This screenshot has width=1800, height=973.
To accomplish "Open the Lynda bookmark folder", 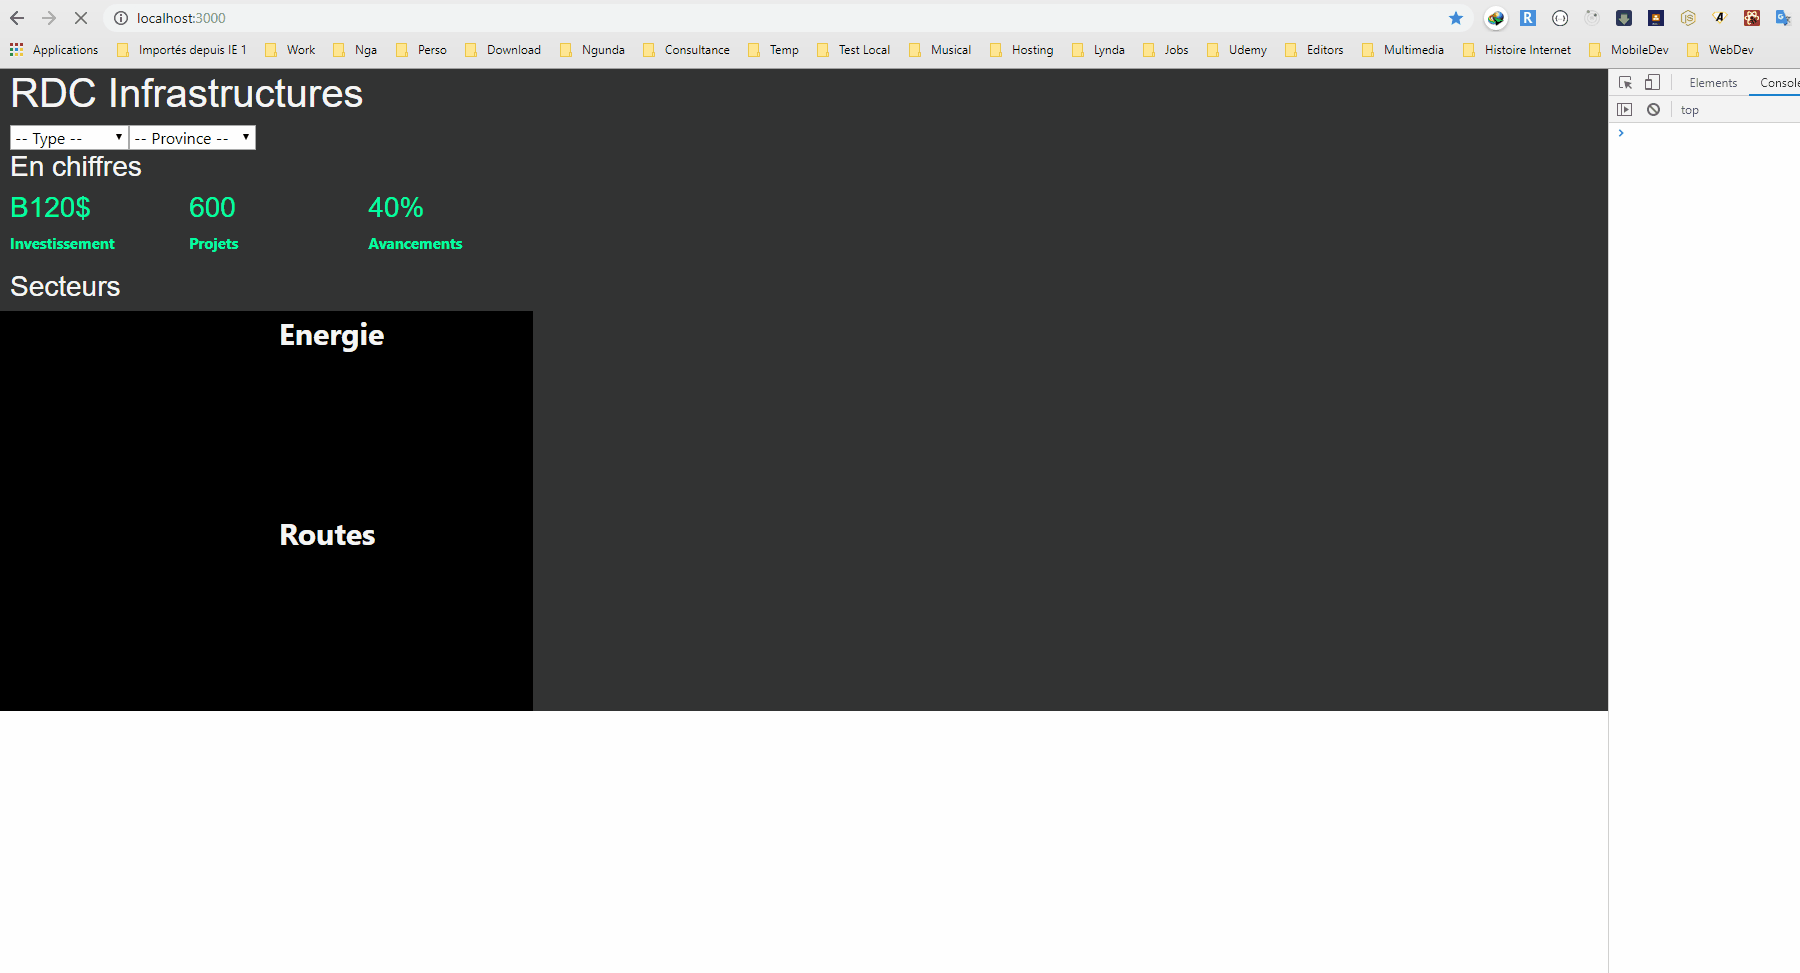I will (x=1098, y=50).
